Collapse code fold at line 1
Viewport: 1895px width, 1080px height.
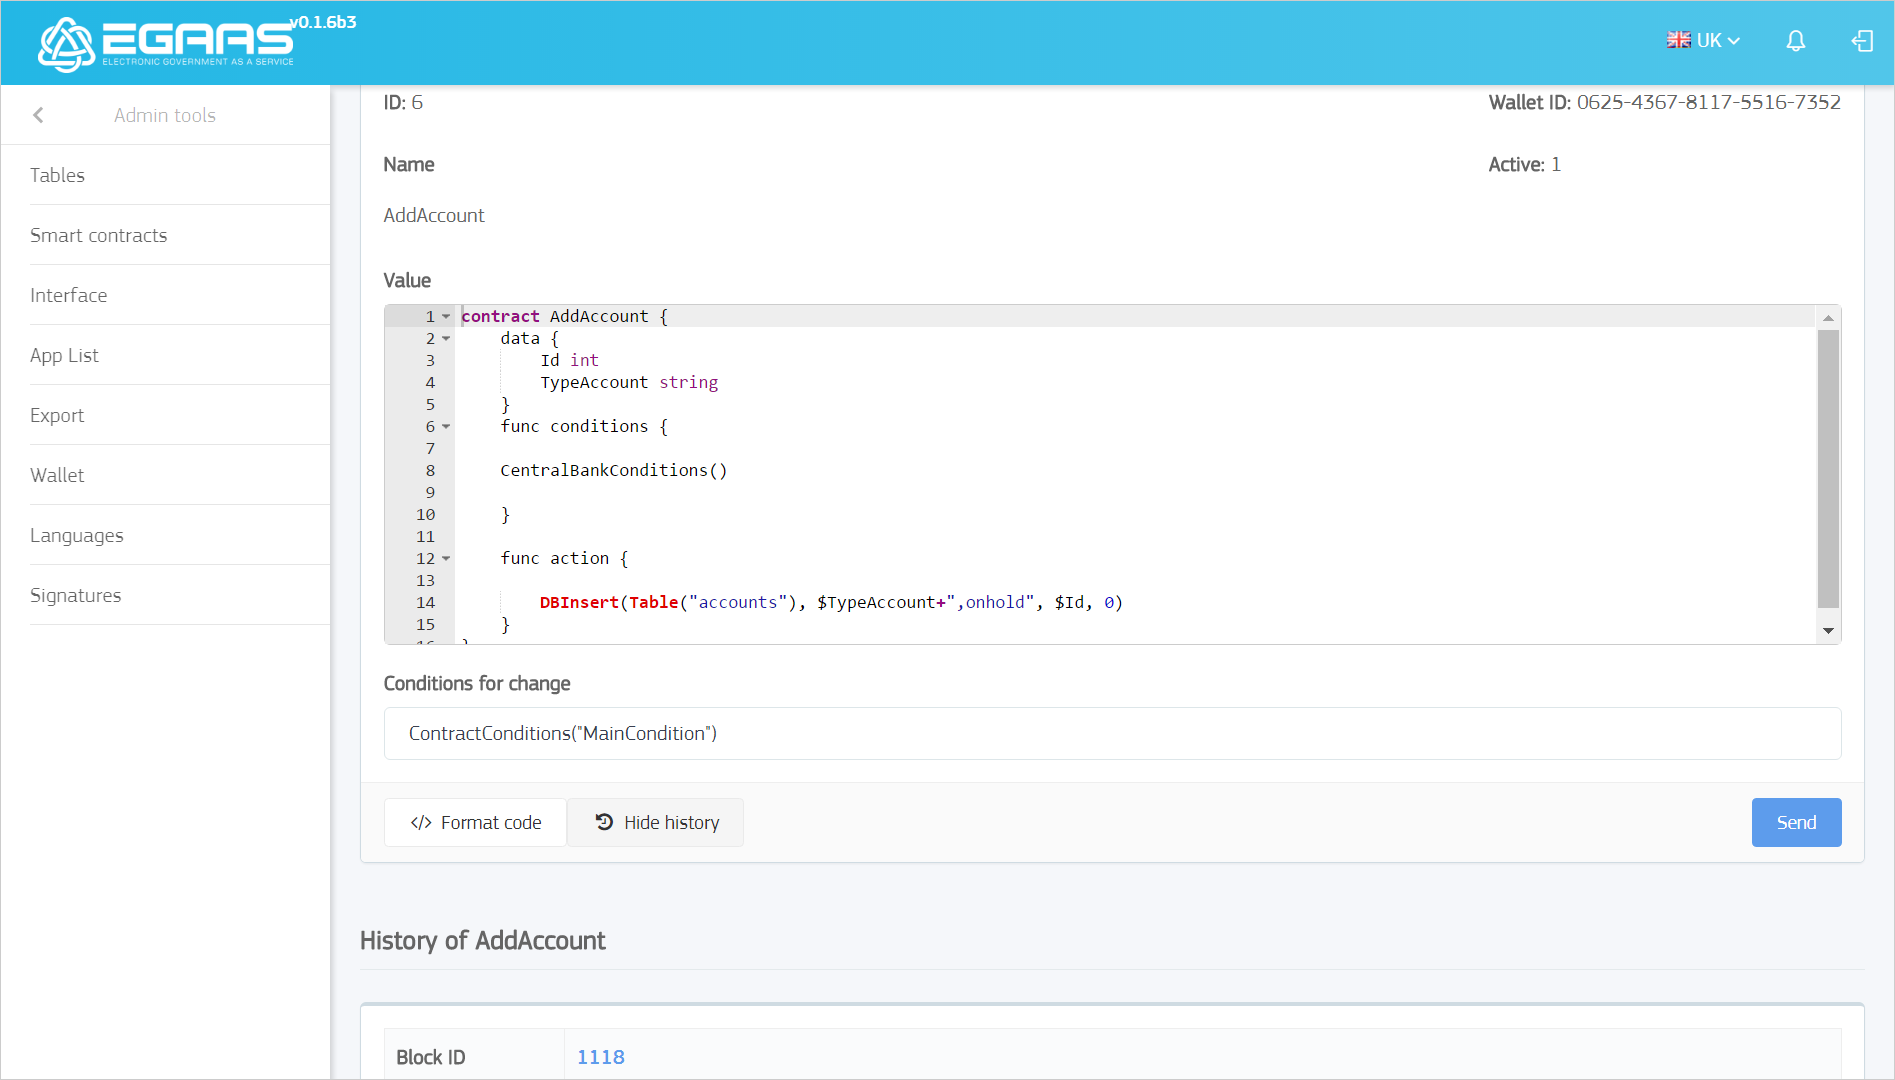point(446,317)
